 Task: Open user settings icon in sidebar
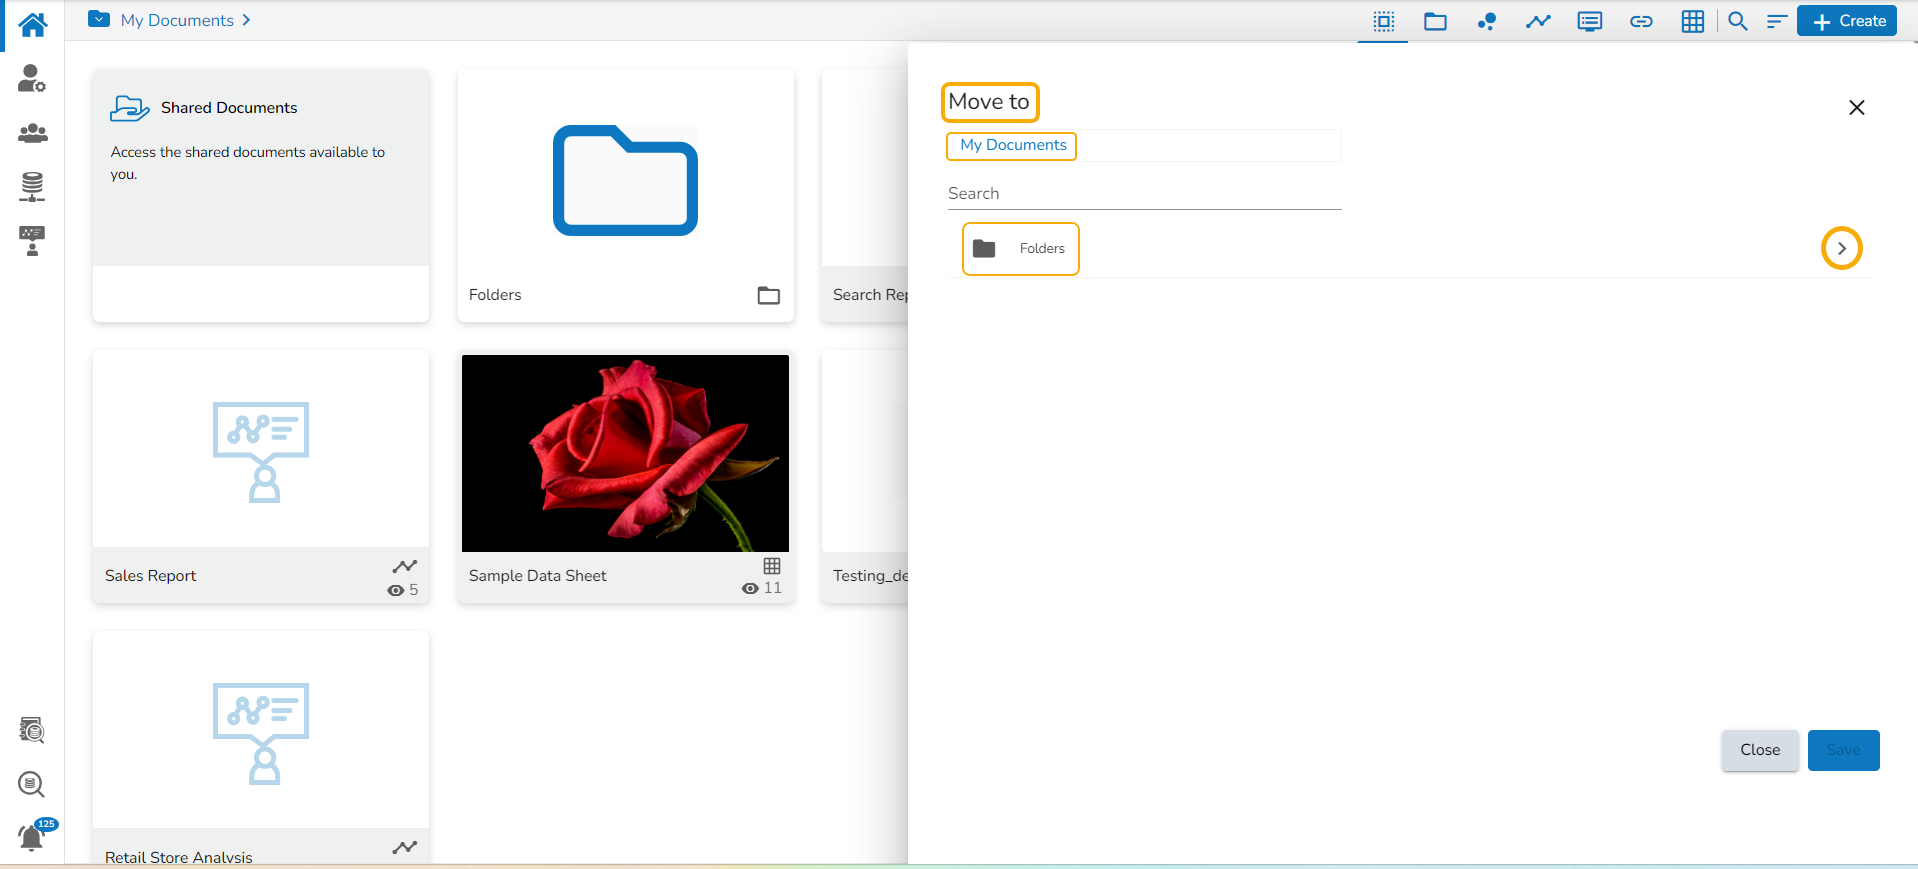32,78
